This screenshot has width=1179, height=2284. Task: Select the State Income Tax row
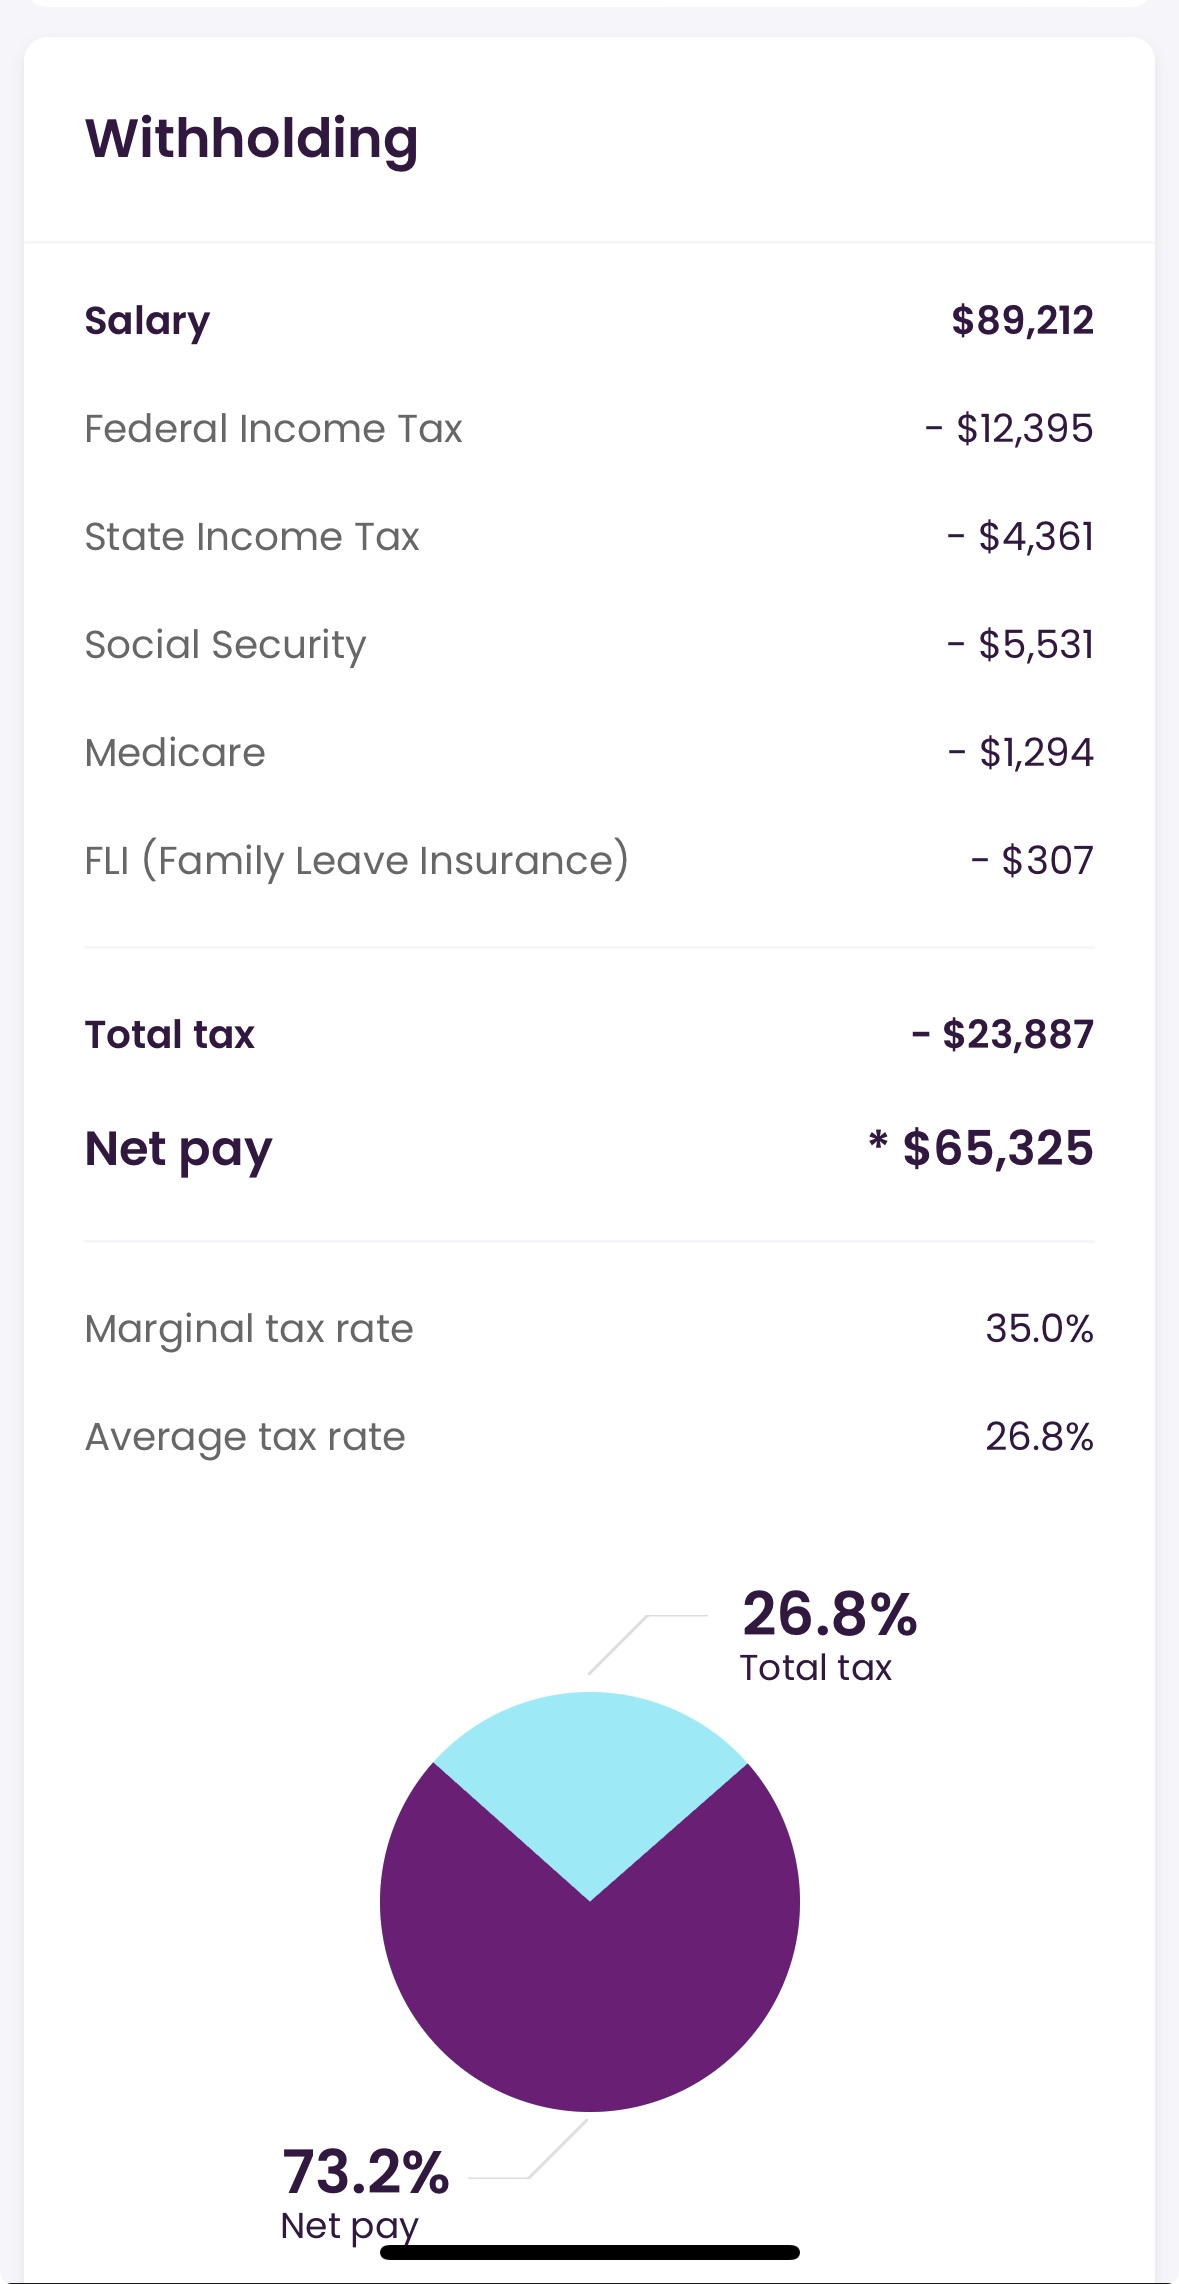252,537
